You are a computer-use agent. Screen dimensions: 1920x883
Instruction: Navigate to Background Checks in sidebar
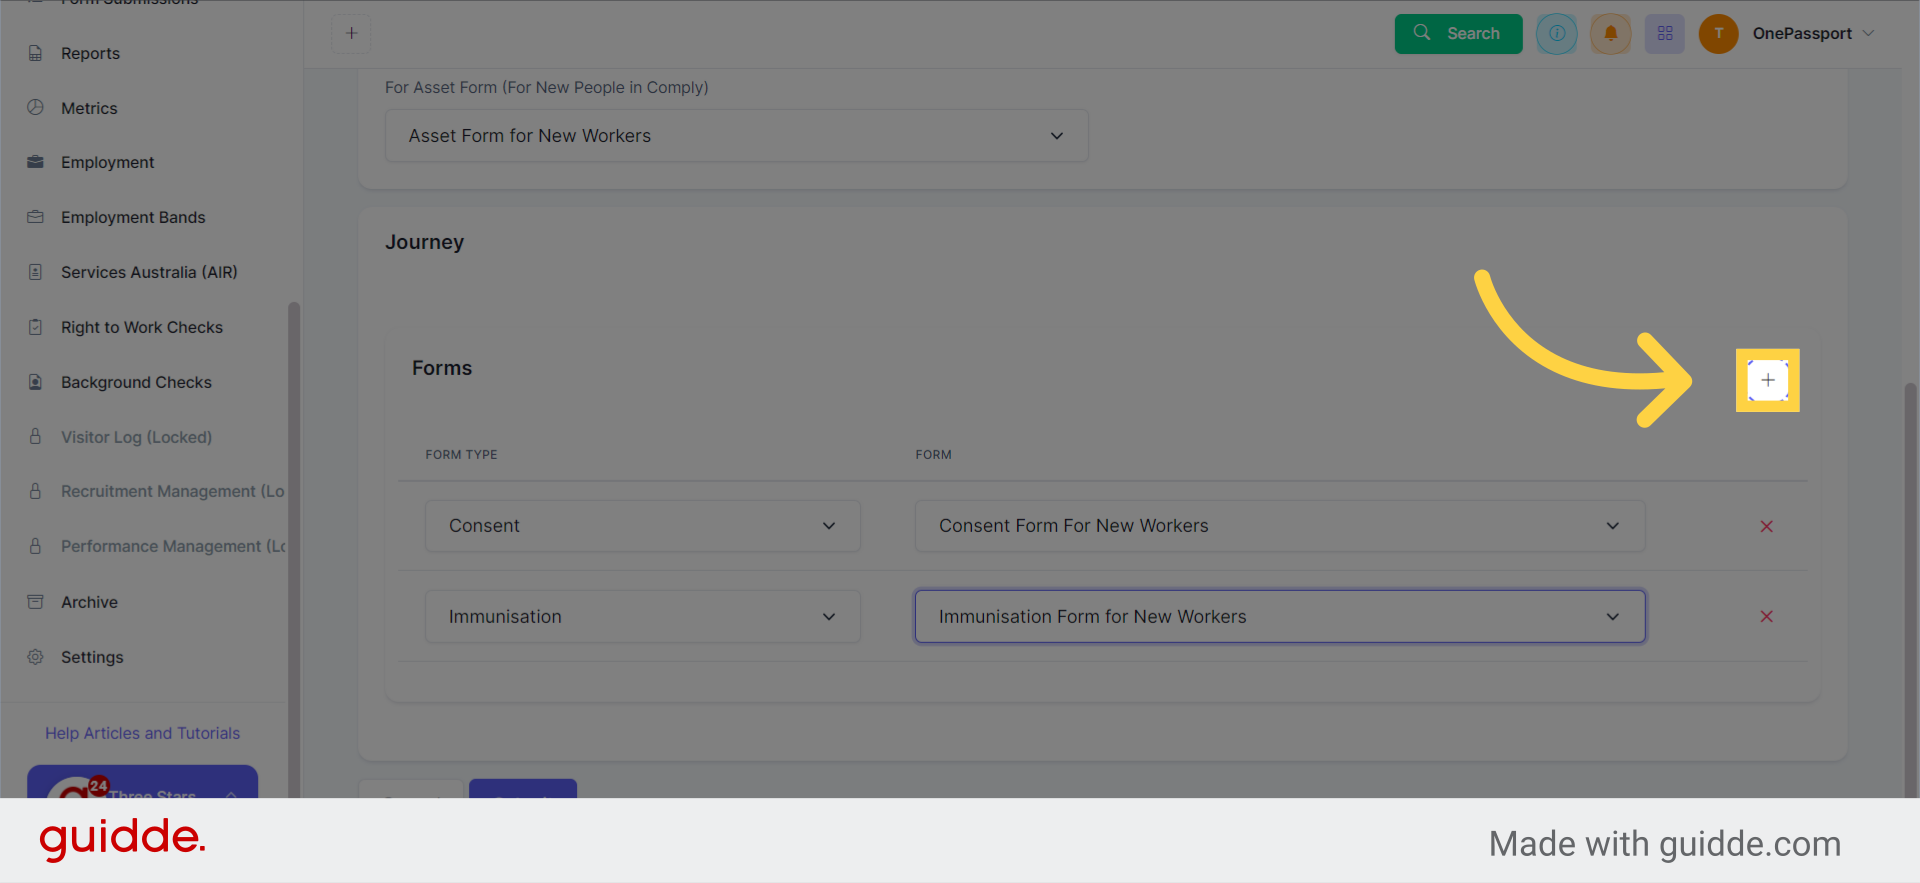136,382
